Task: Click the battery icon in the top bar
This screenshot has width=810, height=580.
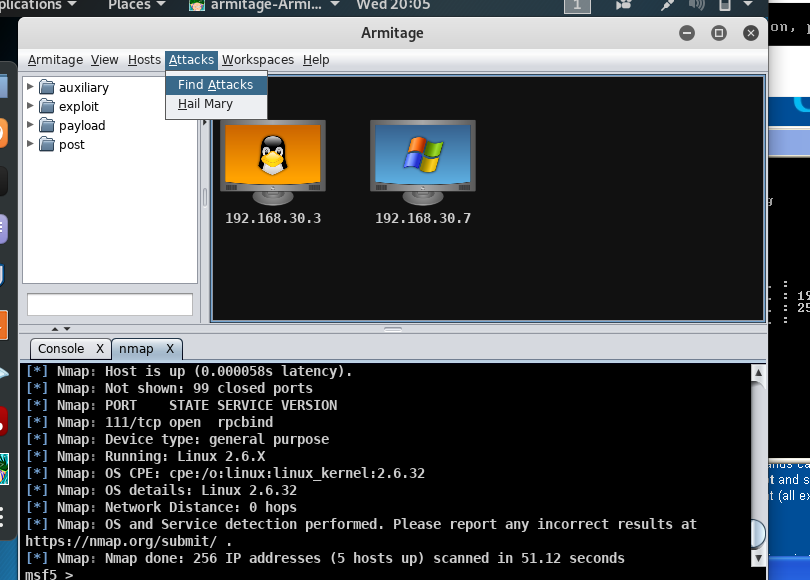Action: [x=725, y=5]
